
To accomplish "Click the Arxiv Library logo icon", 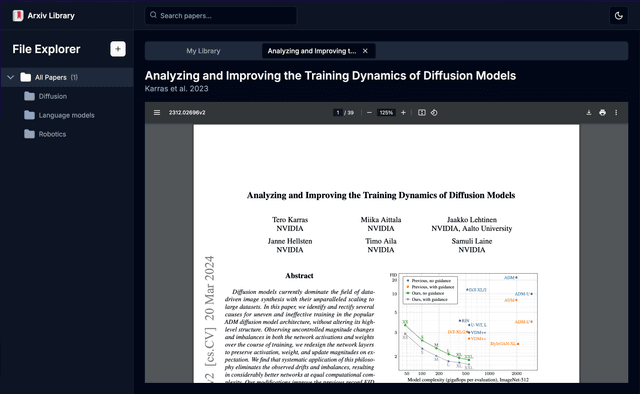I will (x=18, y=16).
